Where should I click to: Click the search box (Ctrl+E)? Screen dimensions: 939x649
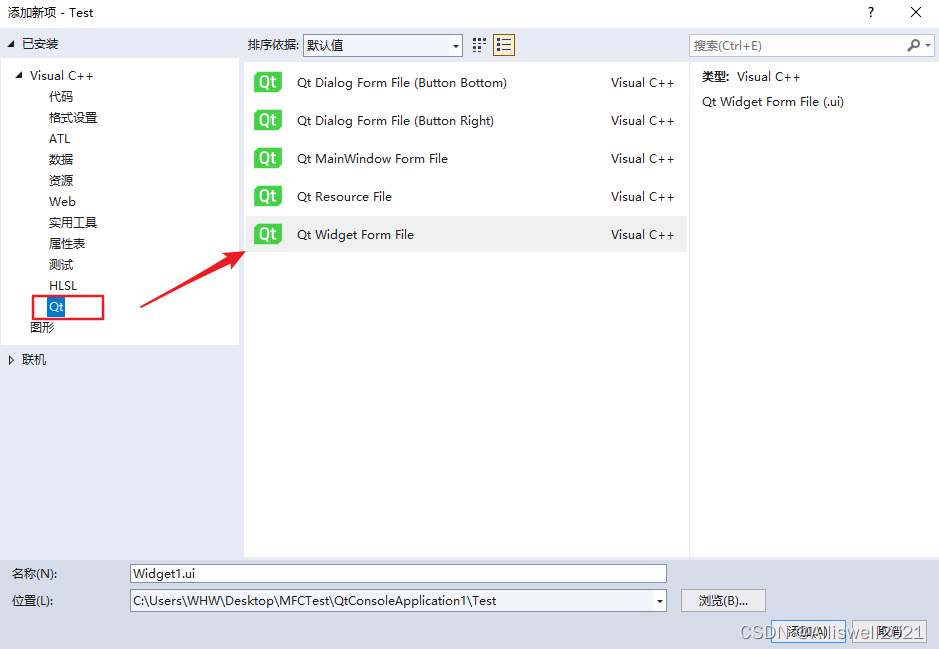click(799, 46)
